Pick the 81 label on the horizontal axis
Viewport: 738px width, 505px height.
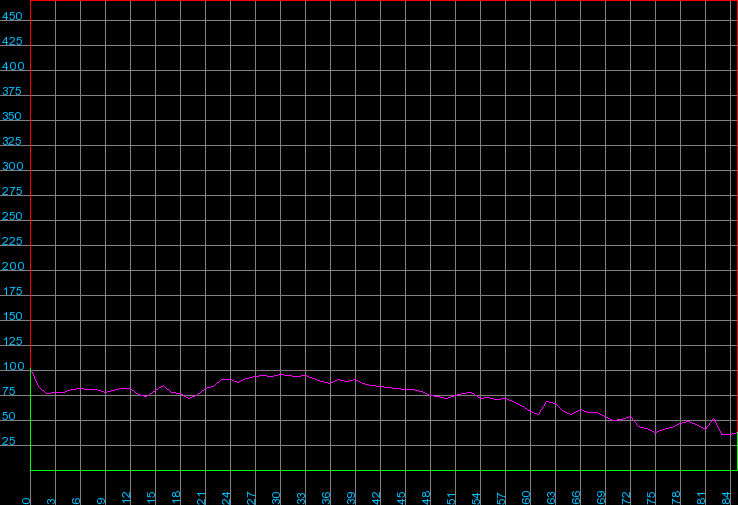pyautogui.click(x=701, y=498)
